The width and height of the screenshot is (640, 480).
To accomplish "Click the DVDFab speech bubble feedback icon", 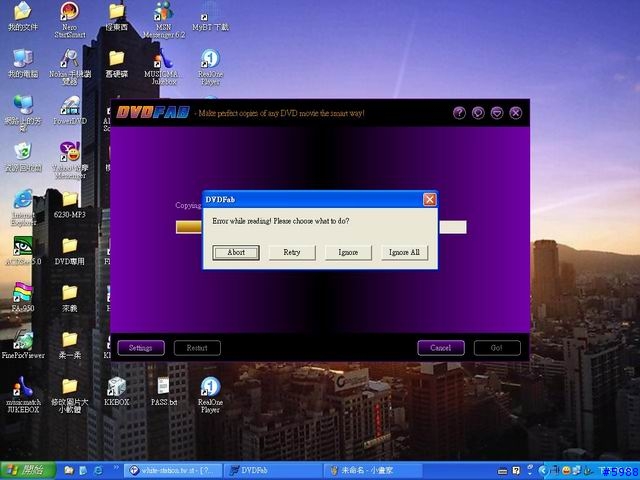I will [478, 113].
